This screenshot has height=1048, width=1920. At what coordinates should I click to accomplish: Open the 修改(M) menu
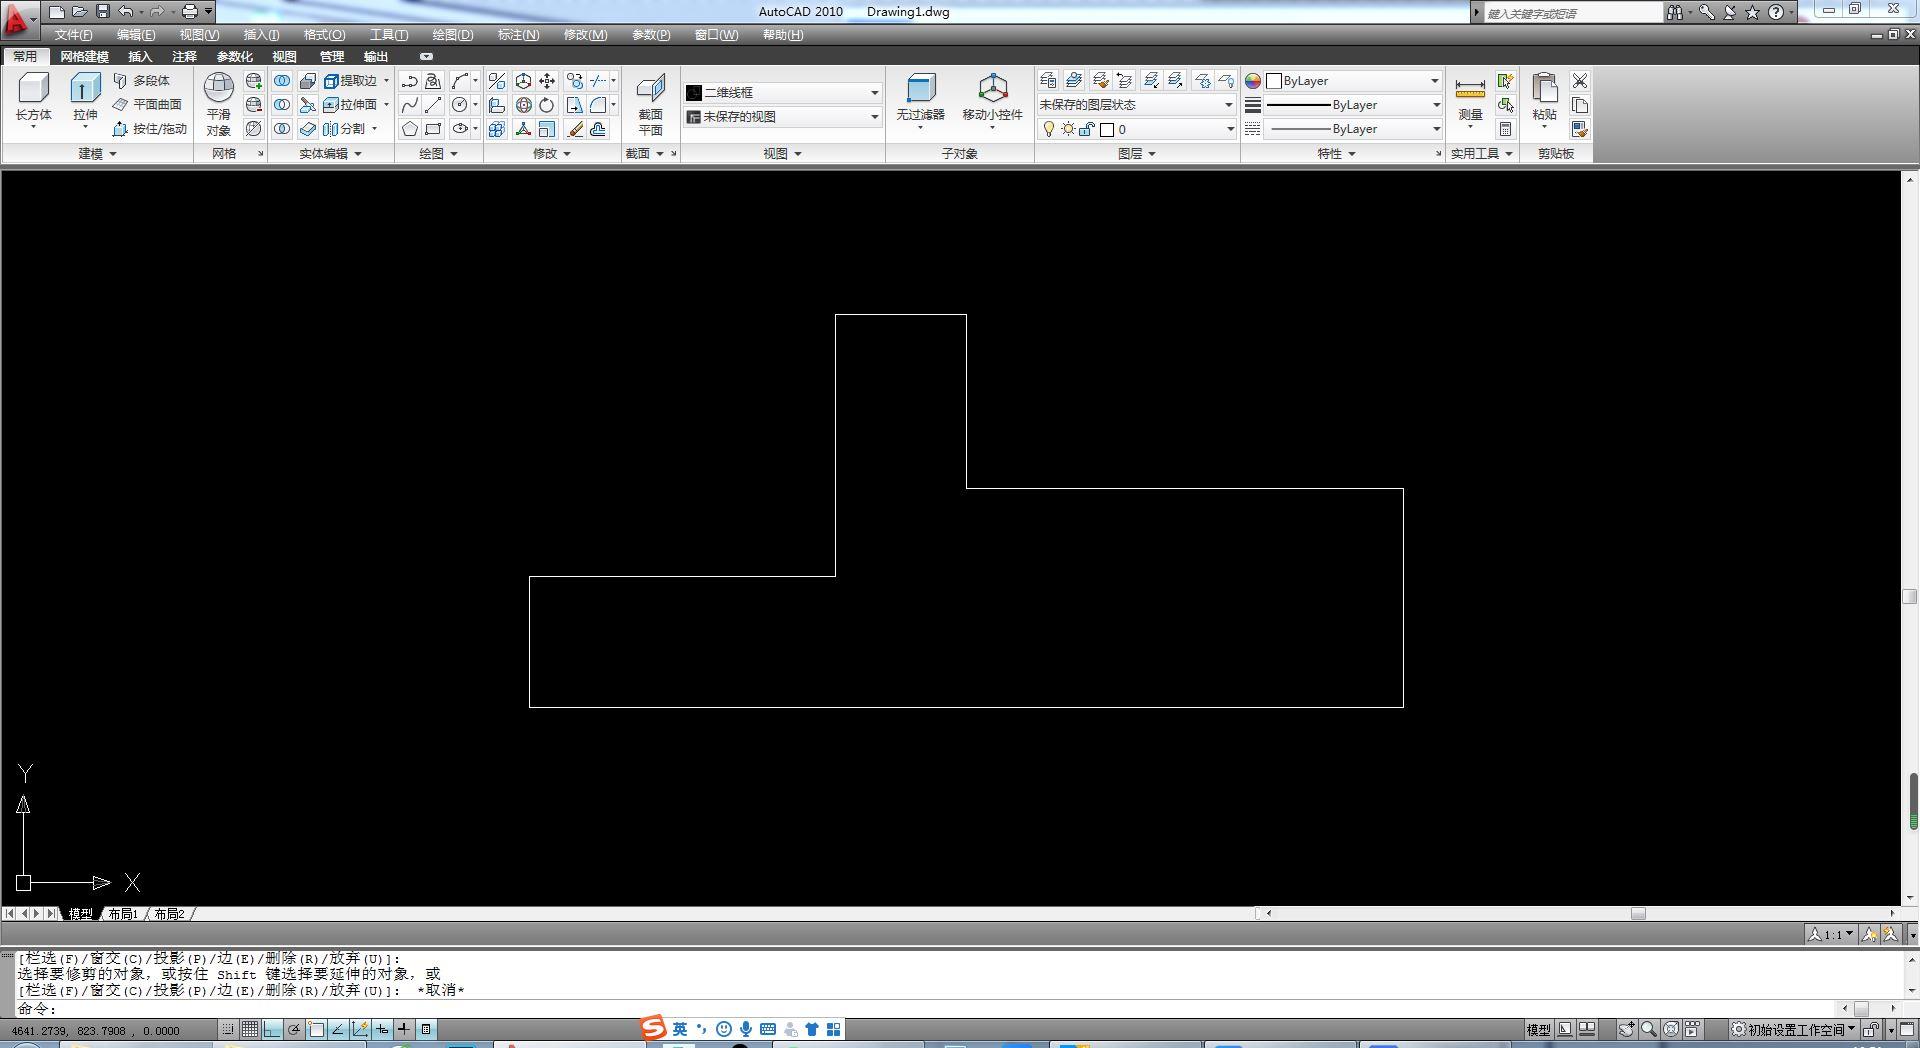click(x=585, y=34)
